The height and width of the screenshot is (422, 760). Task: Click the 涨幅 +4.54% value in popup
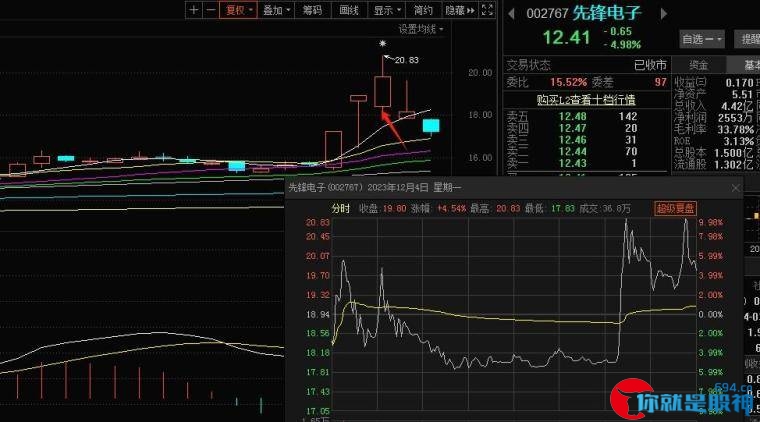tap(451, 209)
